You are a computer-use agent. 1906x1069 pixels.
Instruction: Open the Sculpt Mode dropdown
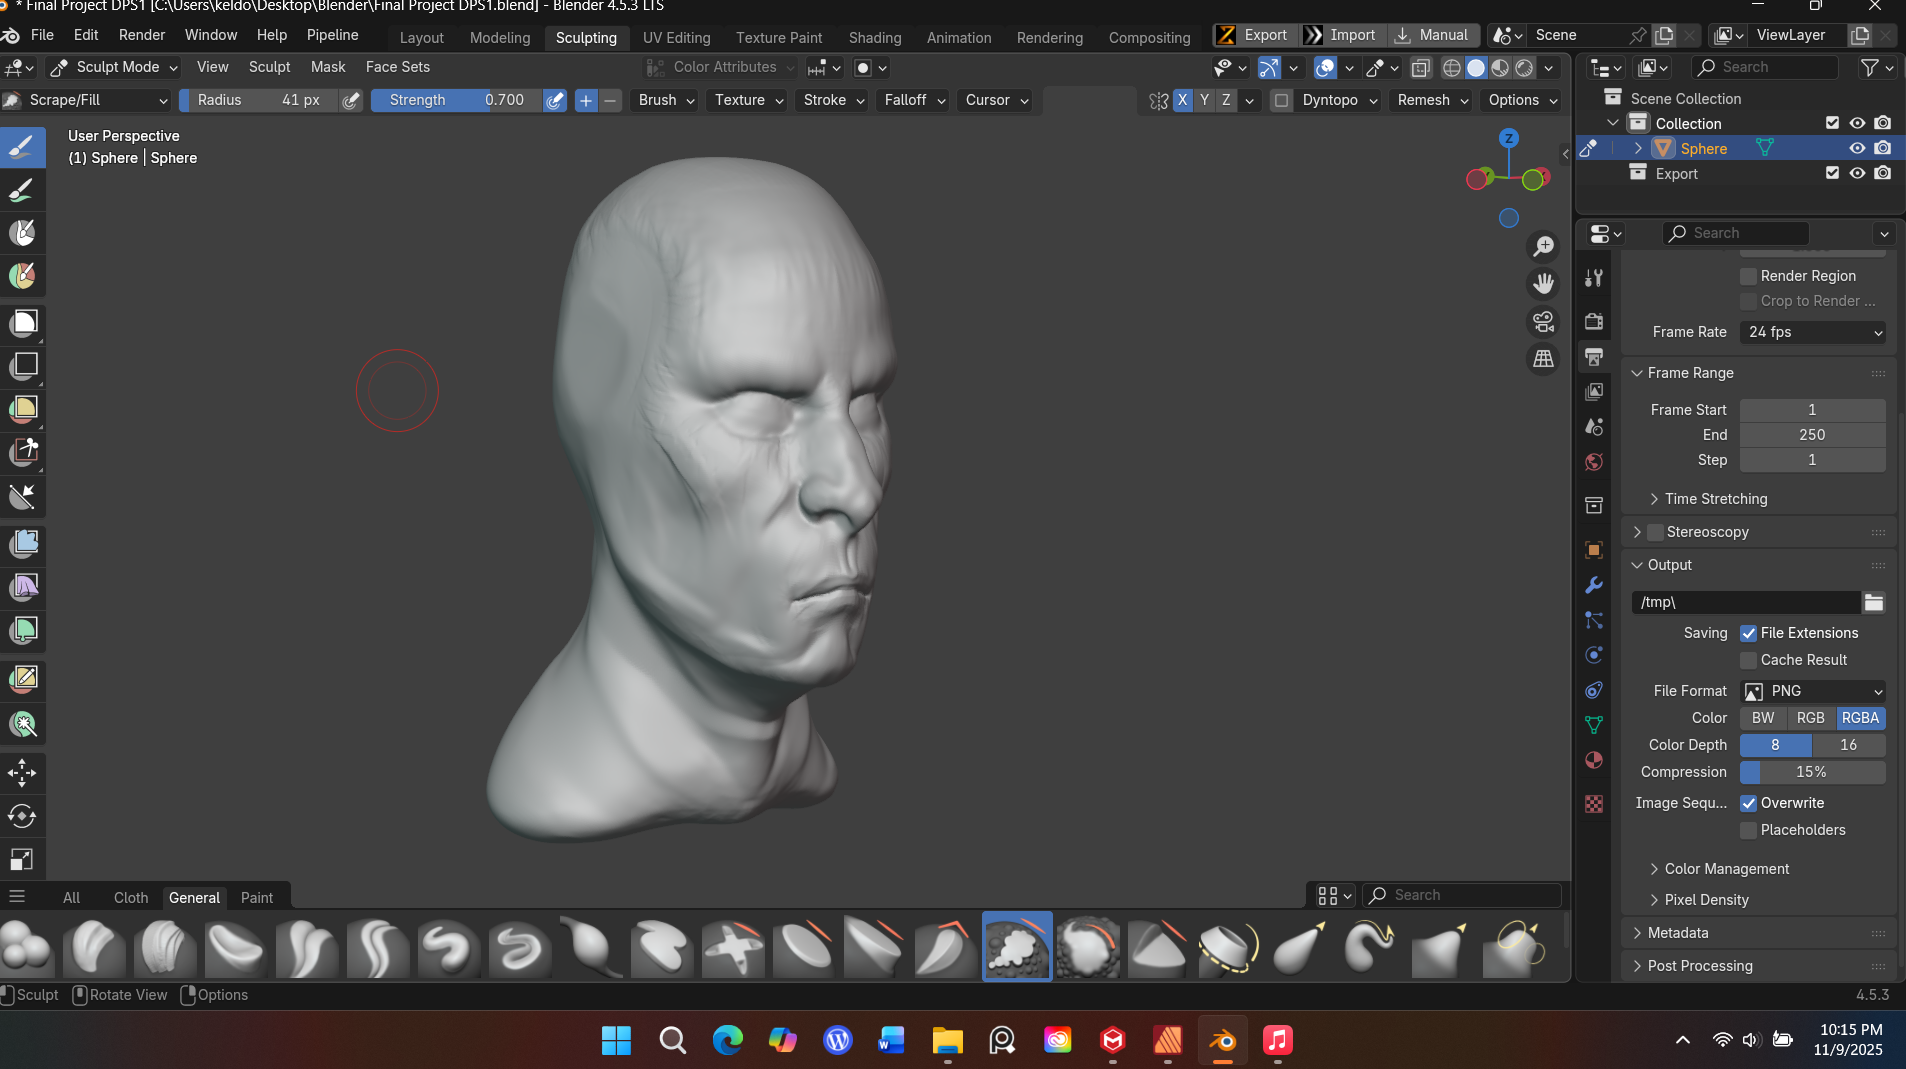click(114, 67)
